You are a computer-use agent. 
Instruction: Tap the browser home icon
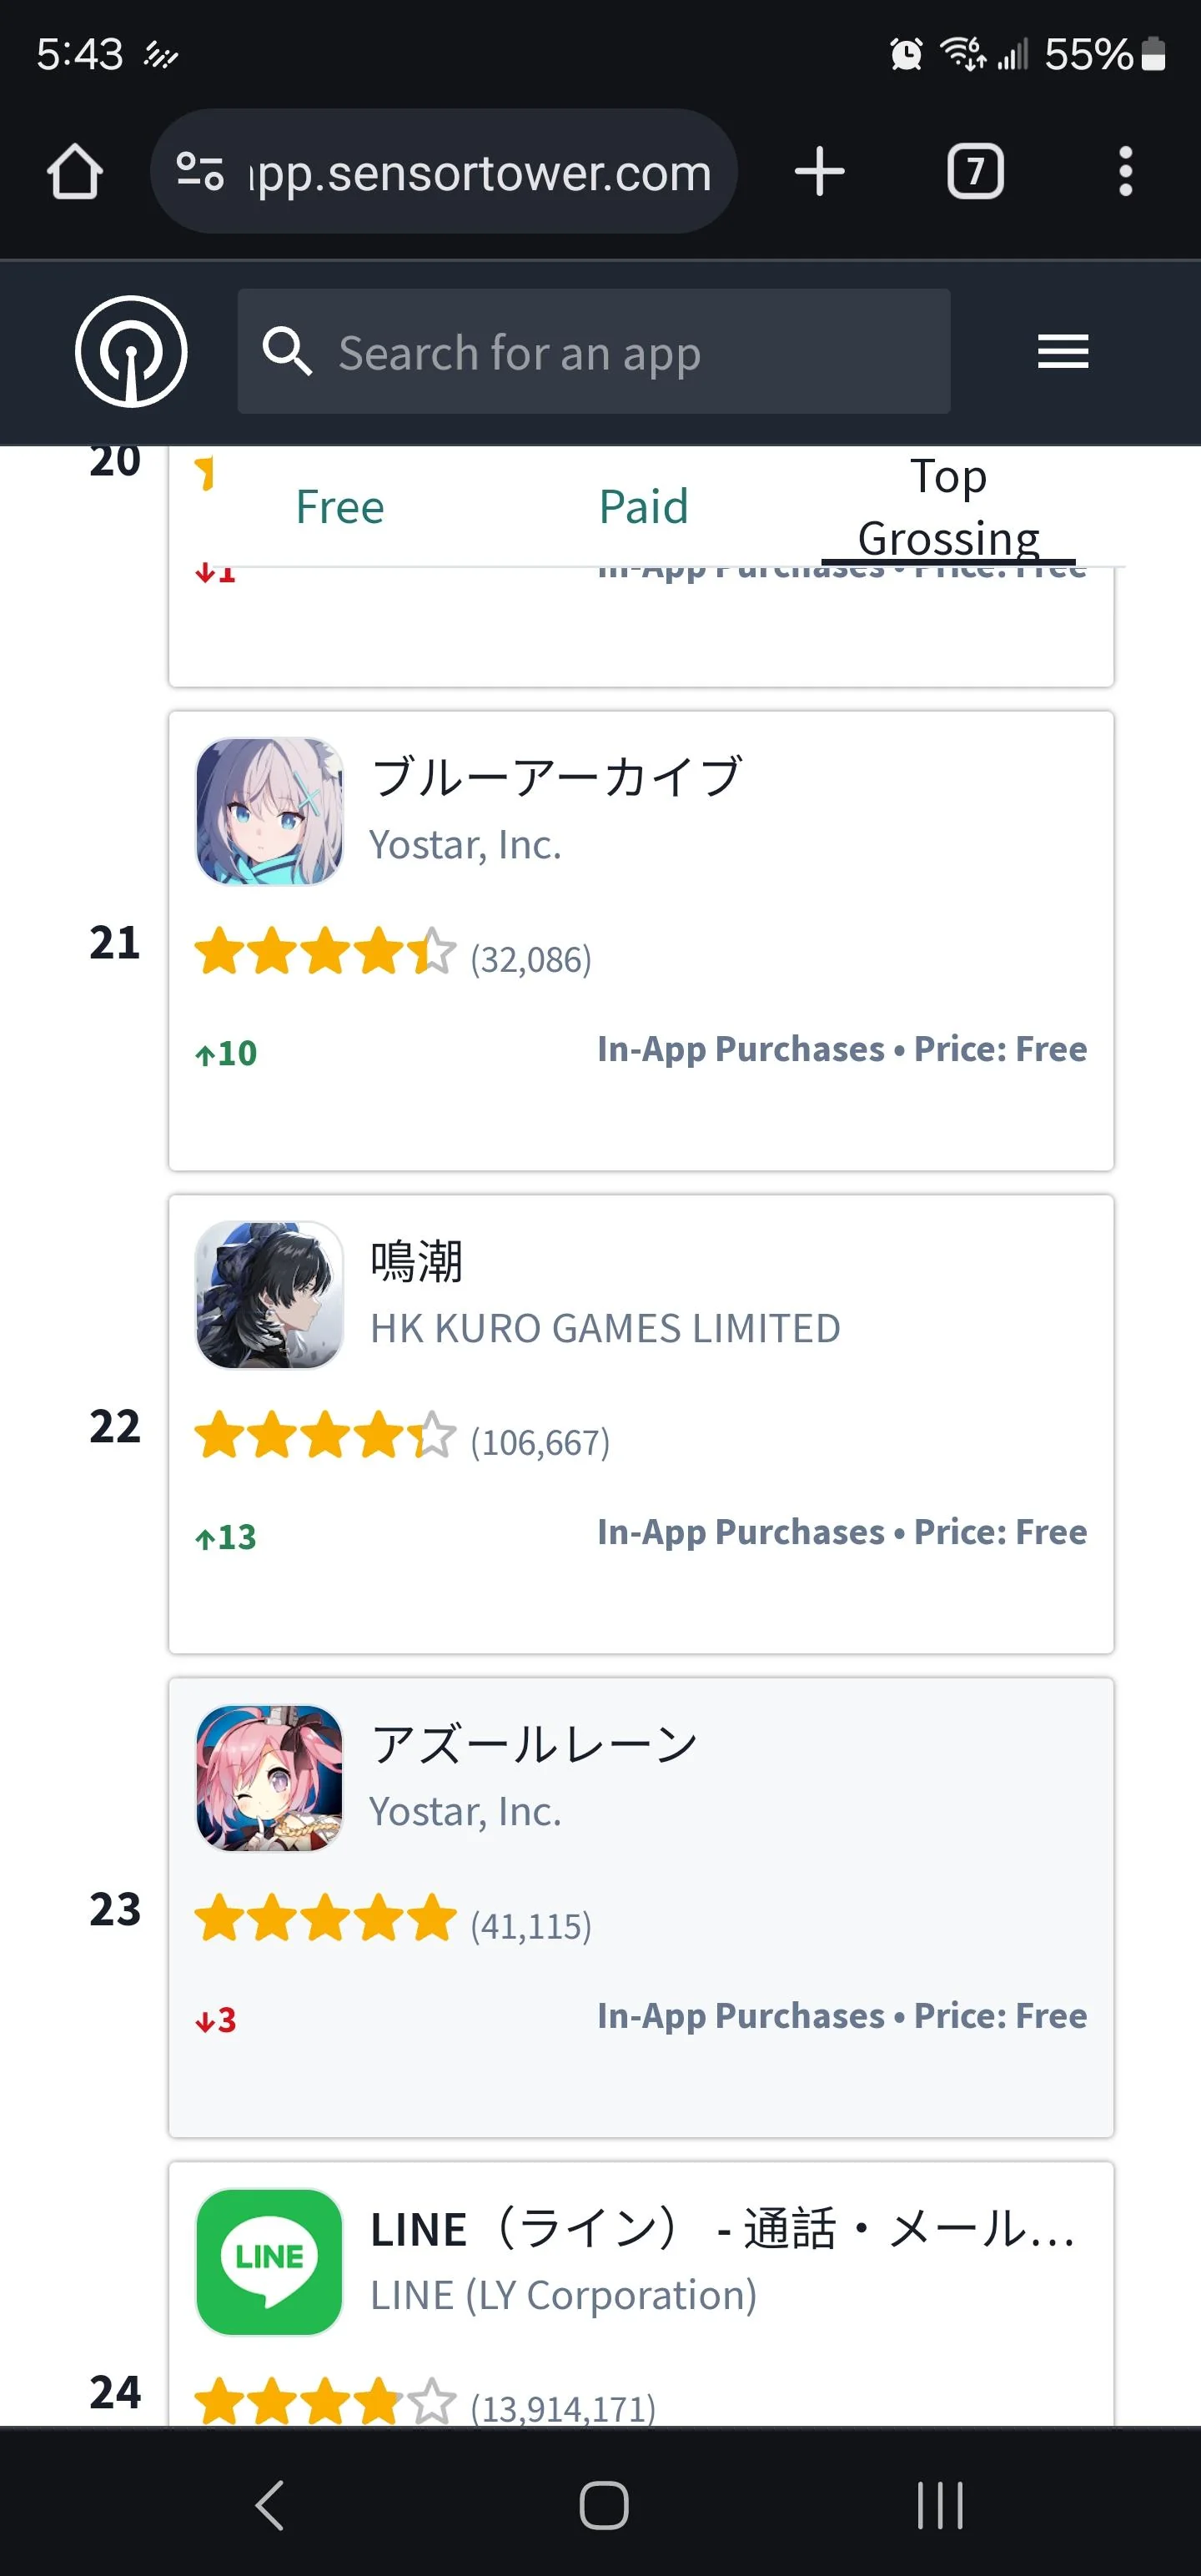pyautogui.click(x=75, y=172)
